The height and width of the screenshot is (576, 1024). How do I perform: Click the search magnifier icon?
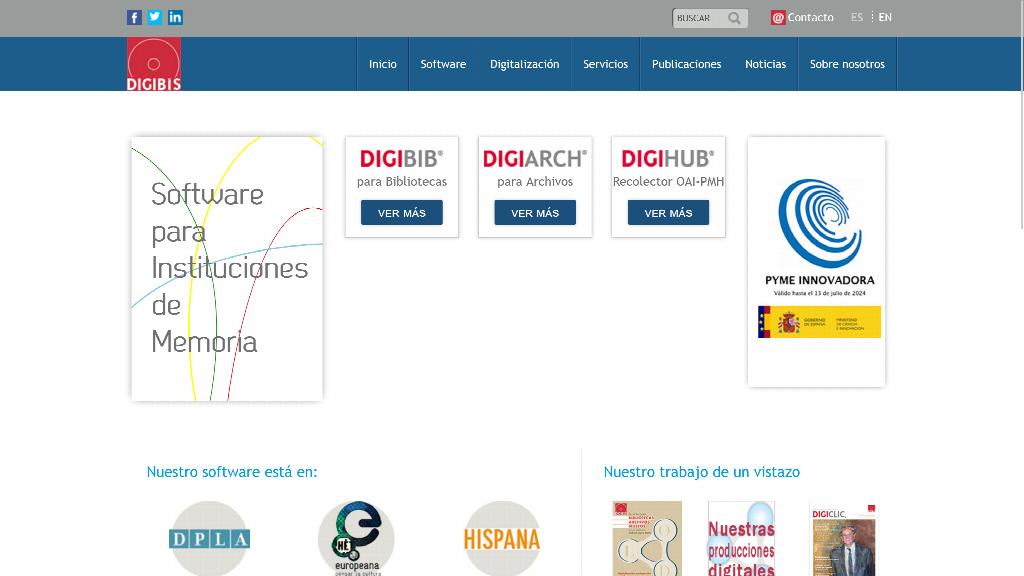(735, 18)
